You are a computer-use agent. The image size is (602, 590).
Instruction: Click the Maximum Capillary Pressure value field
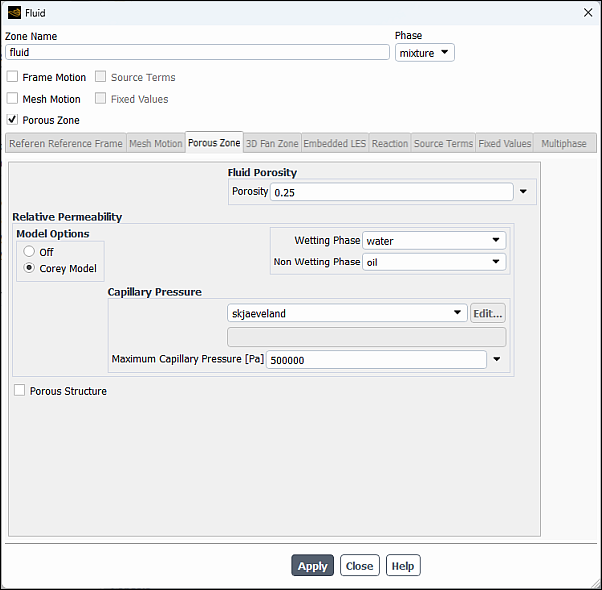click(376, 360)
